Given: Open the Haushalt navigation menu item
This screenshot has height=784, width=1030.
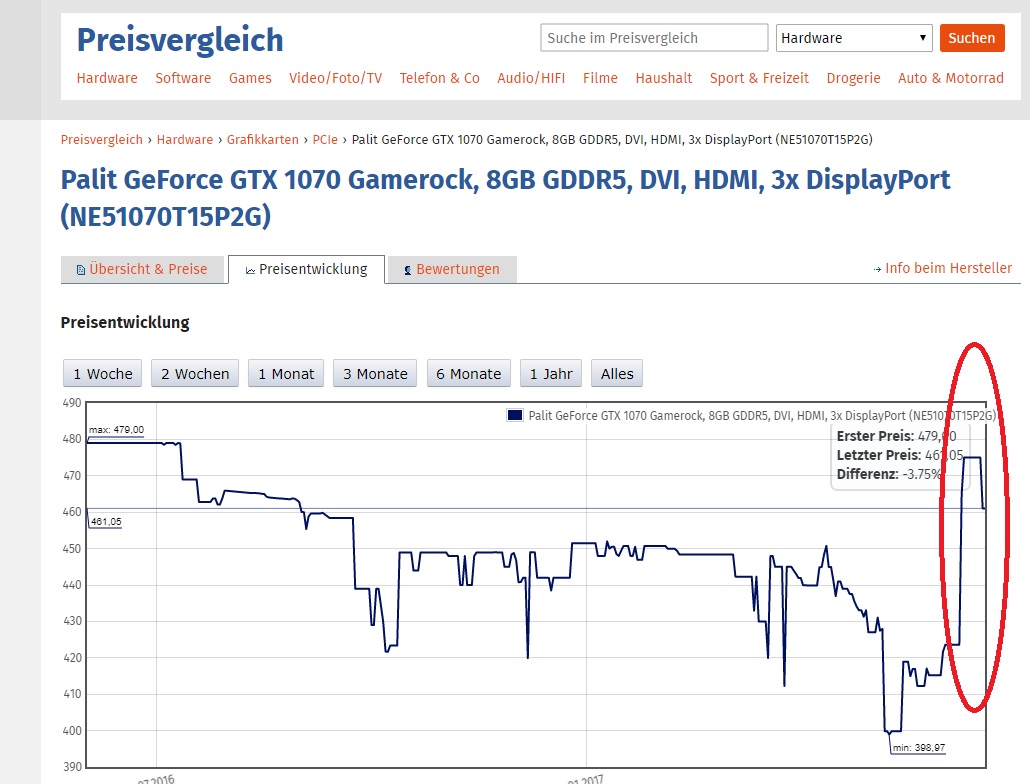Looking at the screenshot, I should (663, 78).
